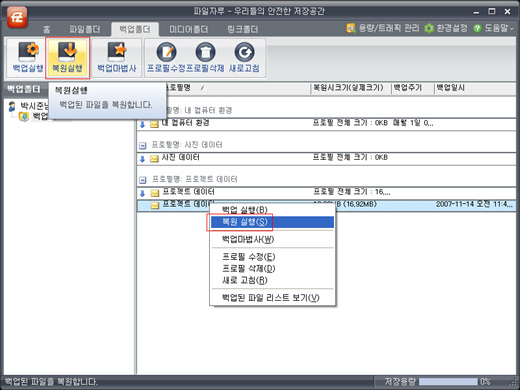
Task: Collapse the 프로필명: 프로젝트 데이터 group
Action: tap(143, 180)
